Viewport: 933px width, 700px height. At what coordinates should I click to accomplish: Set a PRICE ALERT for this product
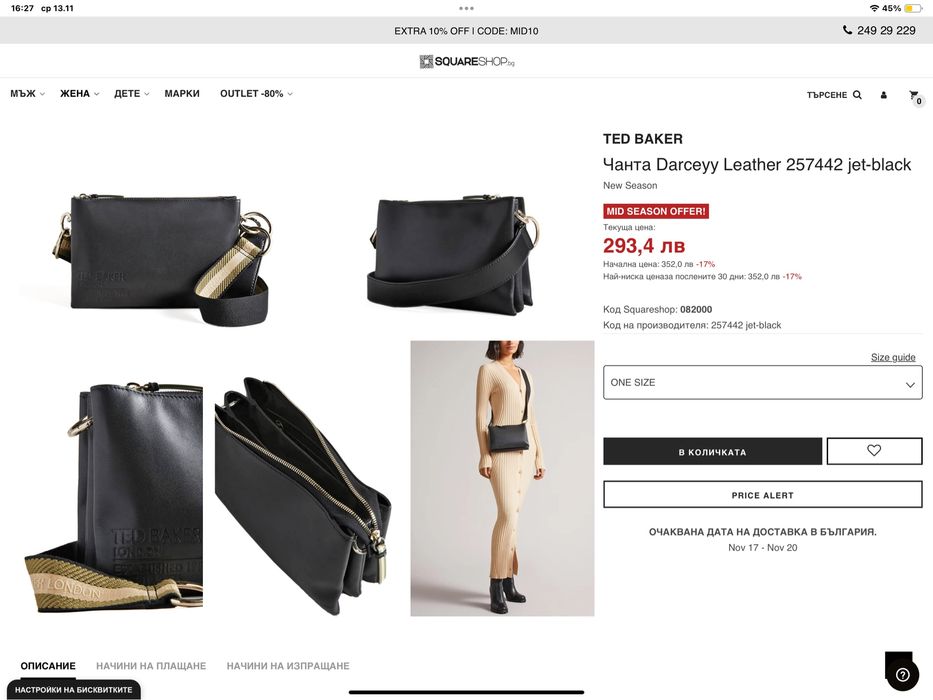763,495
